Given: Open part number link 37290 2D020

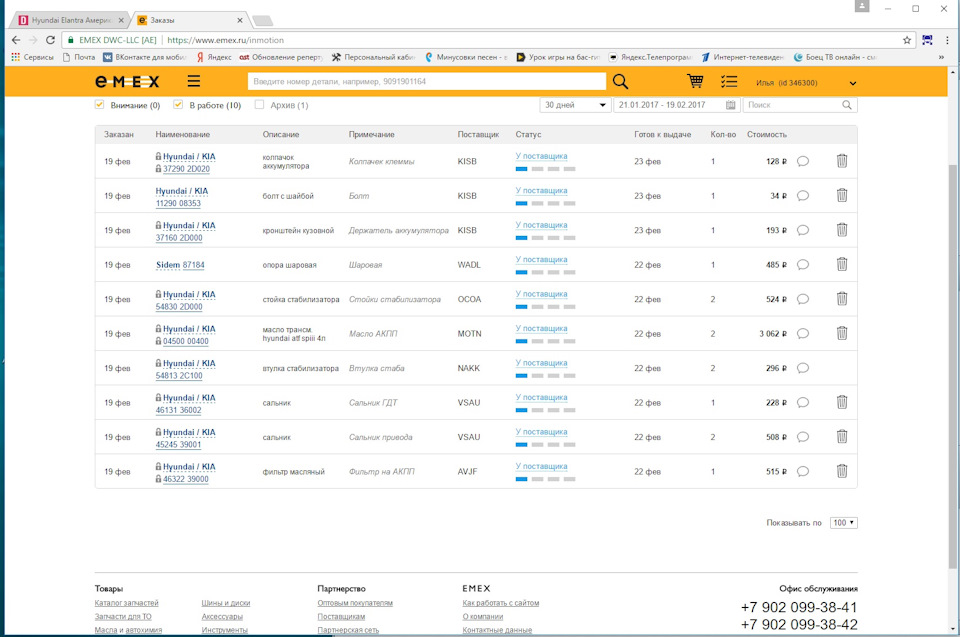Looking at the screenshot, I should 186,169.
